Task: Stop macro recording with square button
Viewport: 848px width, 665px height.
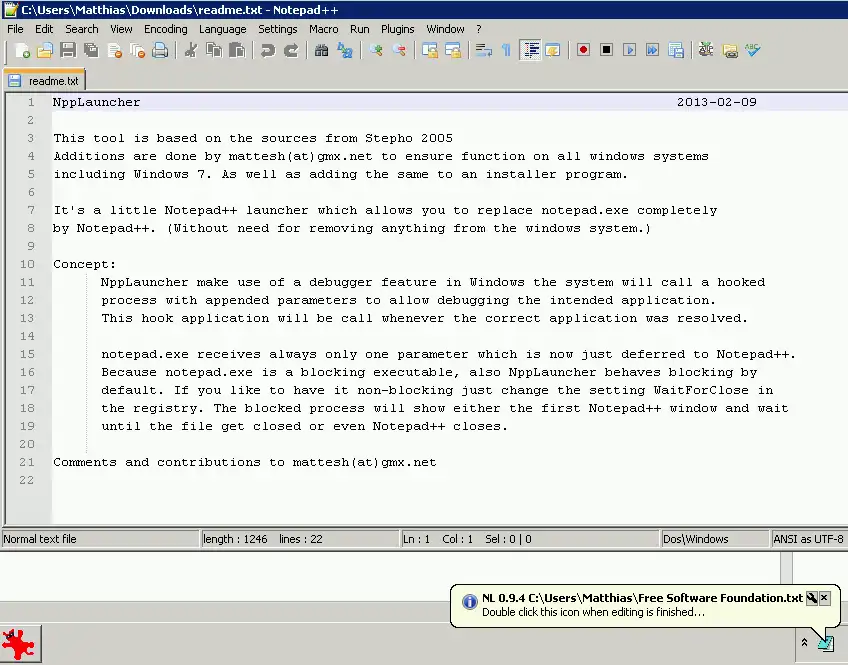Action: (606, 50)
